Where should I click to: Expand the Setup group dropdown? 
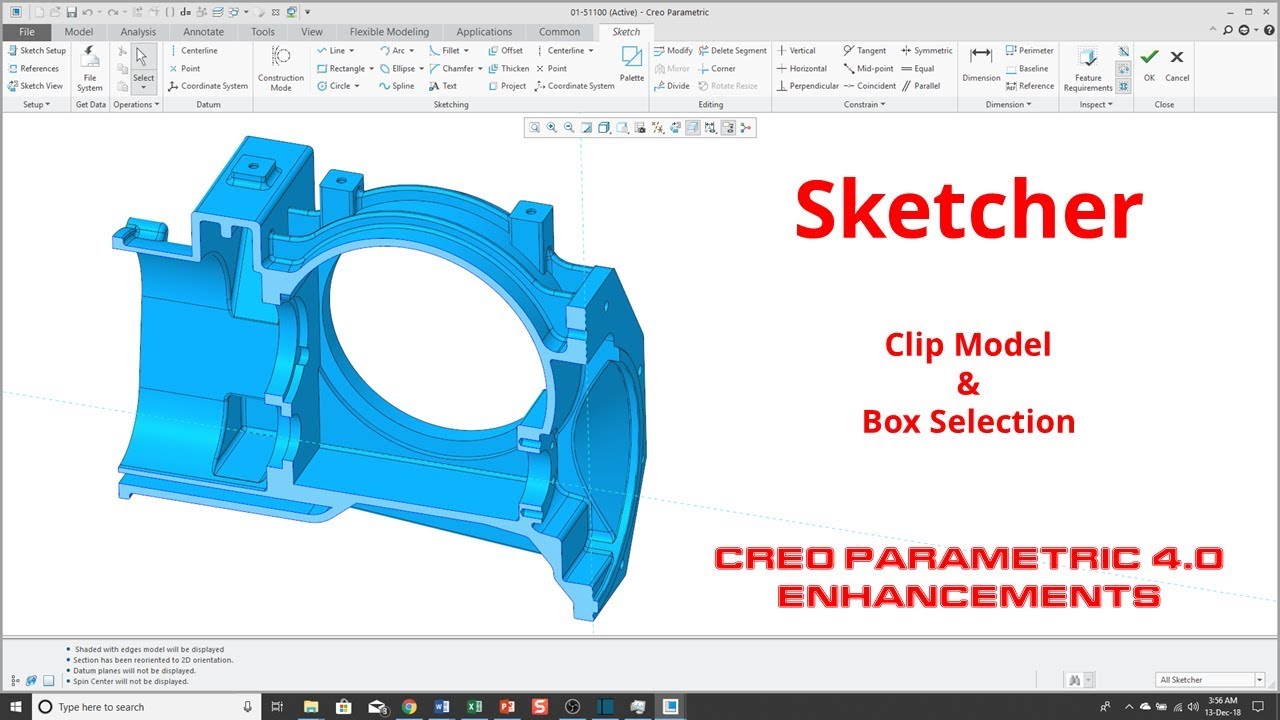(x=36, y=104)
